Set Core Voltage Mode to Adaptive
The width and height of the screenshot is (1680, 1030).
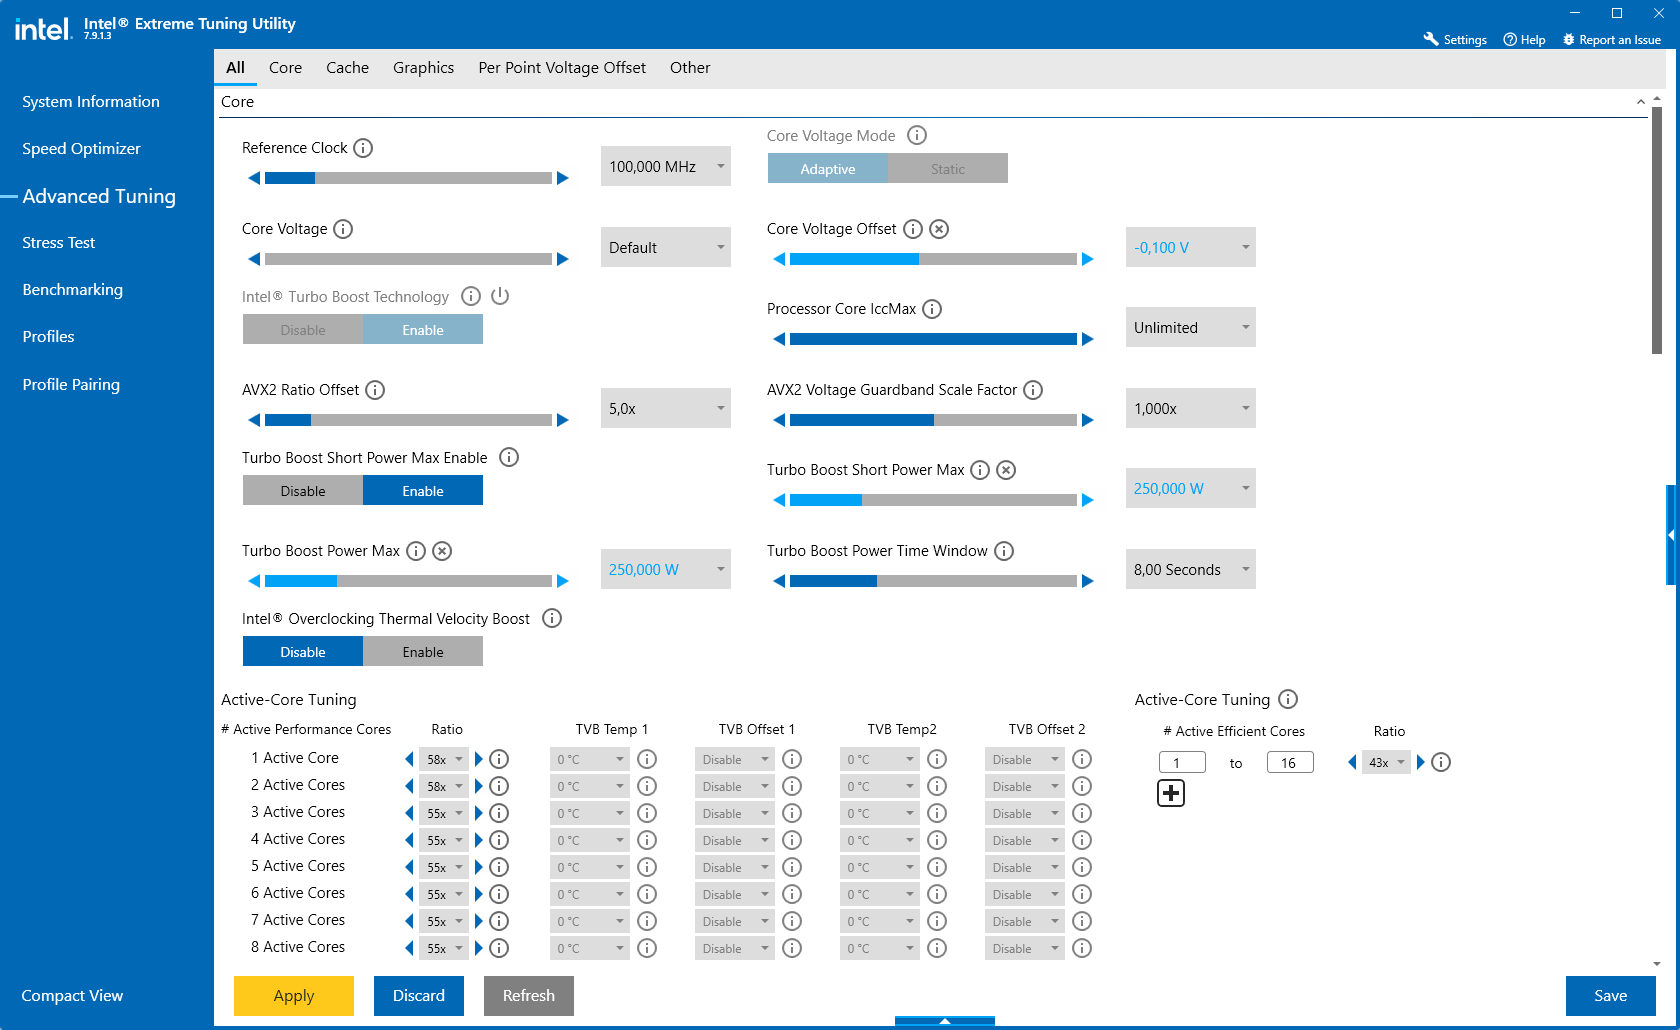click(828, 169)
